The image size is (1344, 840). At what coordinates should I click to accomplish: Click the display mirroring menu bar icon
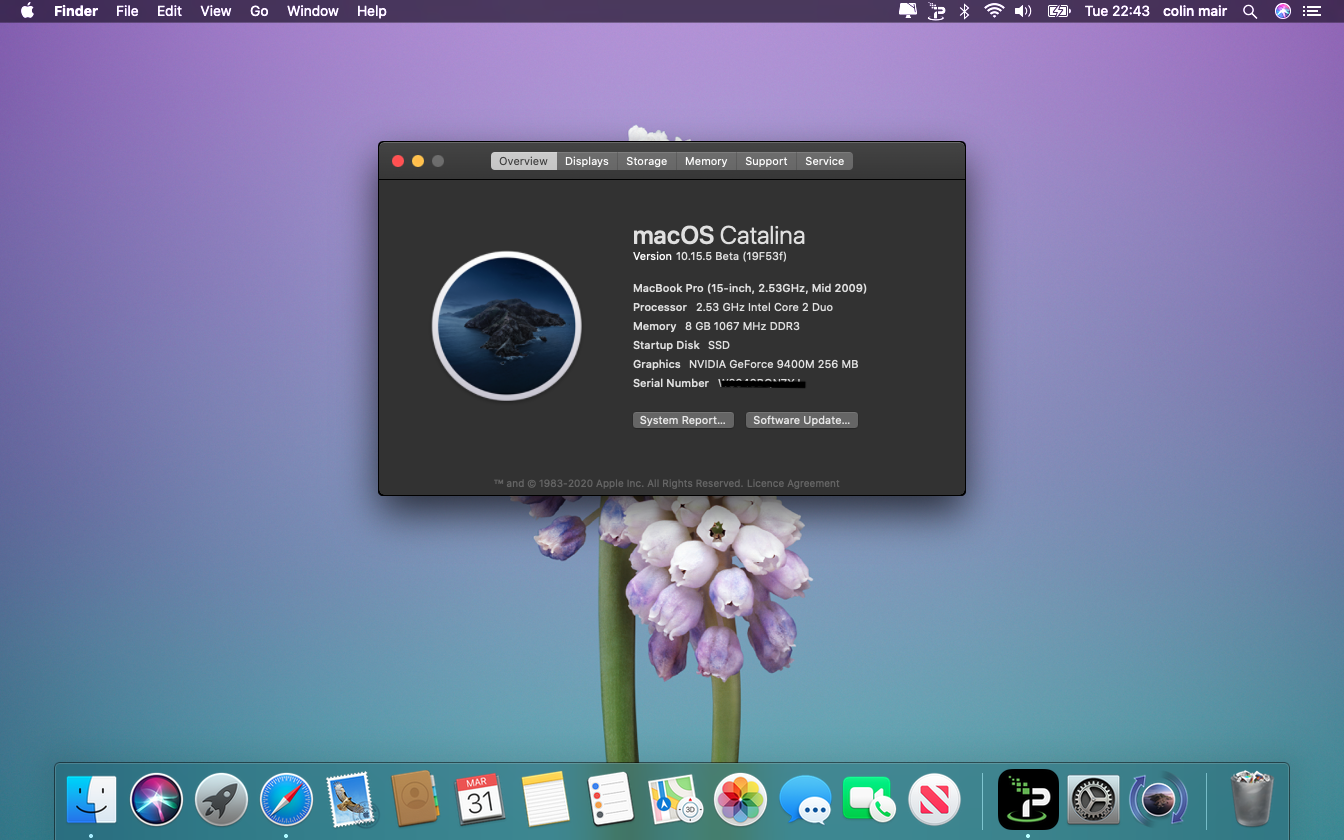(908, 11)
